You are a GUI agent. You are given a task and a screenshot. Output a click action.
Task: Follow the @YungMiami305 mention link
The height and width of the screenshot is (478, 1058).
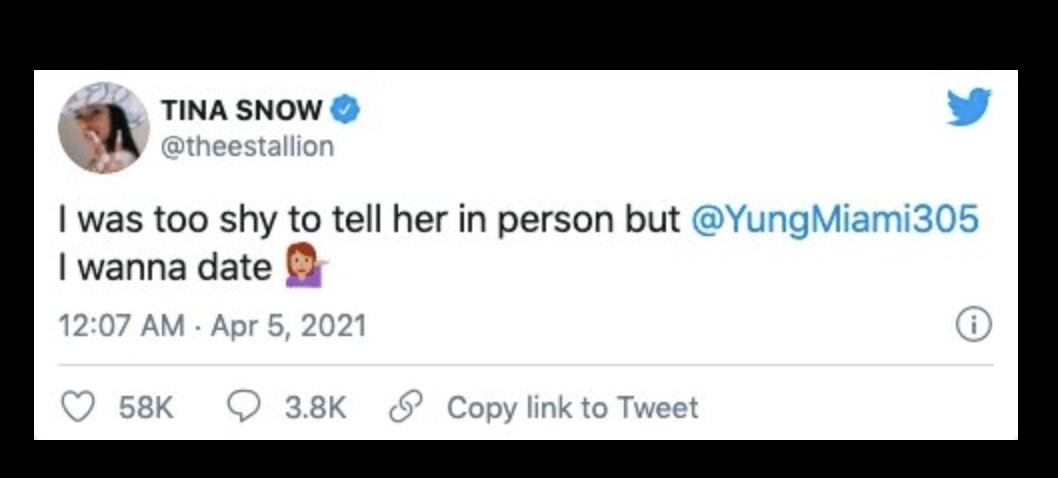pos(835,220)
